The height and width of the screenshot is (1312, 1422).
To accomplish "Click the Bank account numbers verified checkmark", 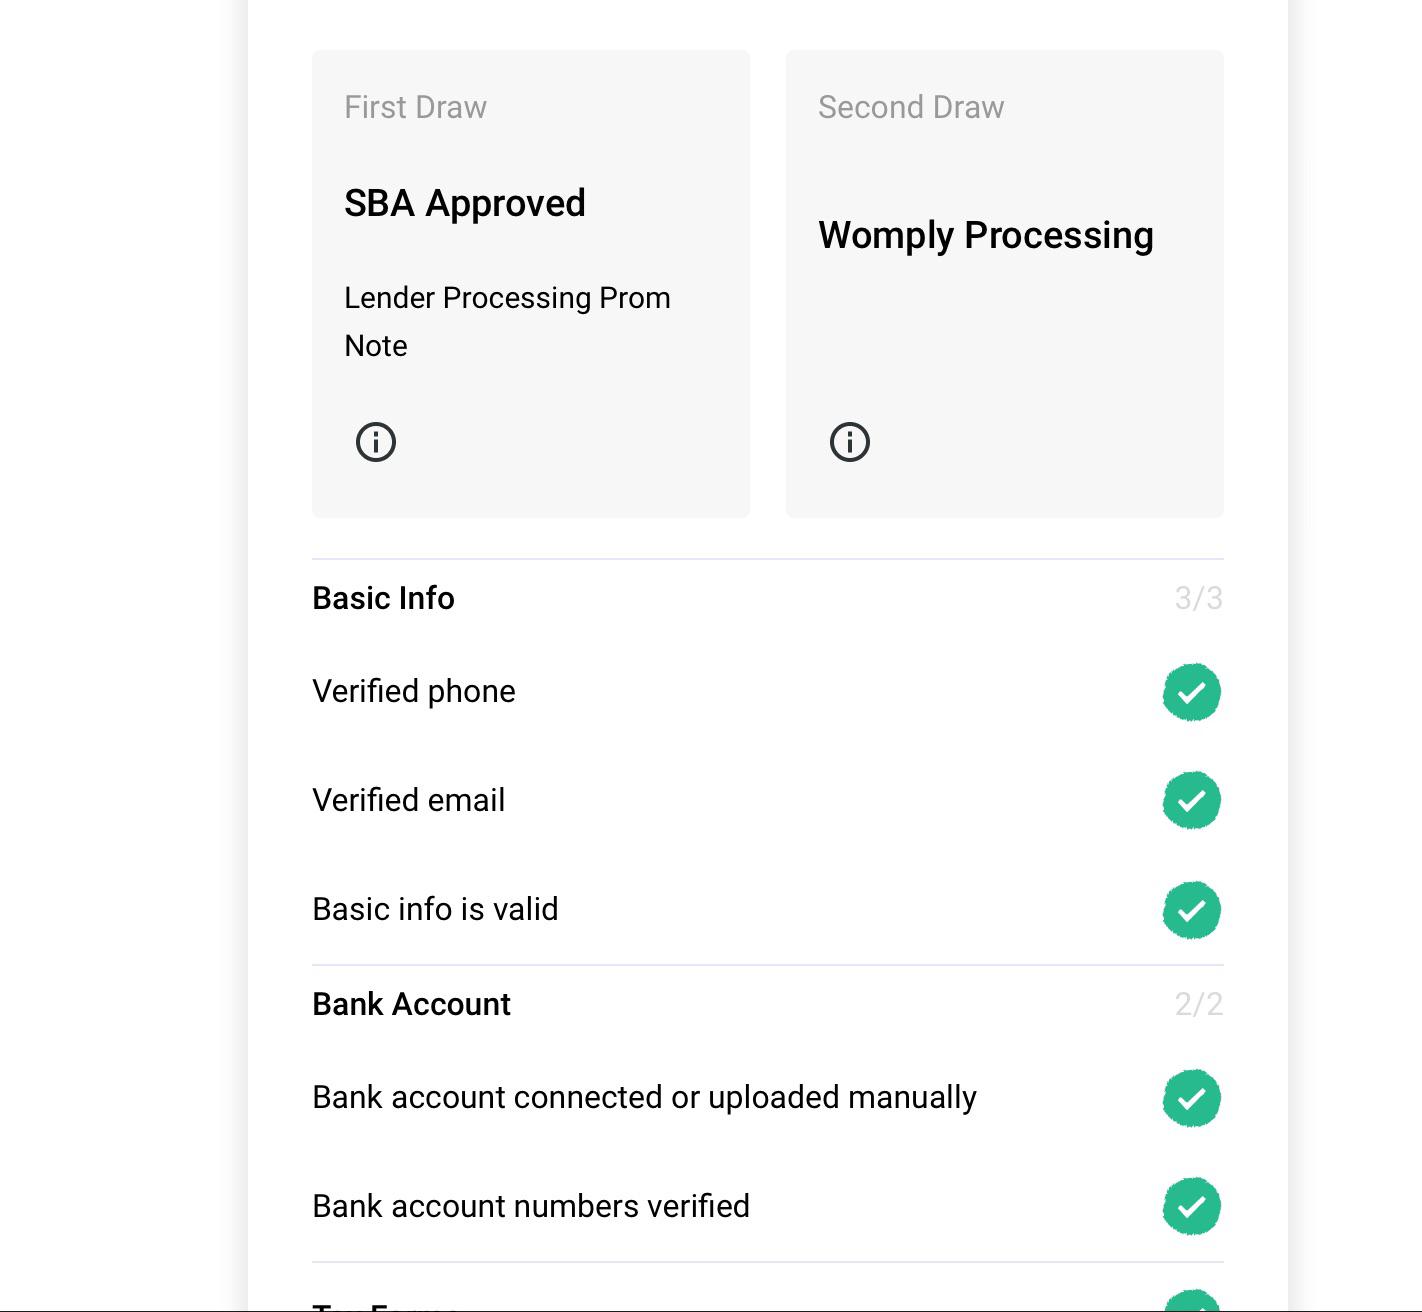I will 1191,1206.
